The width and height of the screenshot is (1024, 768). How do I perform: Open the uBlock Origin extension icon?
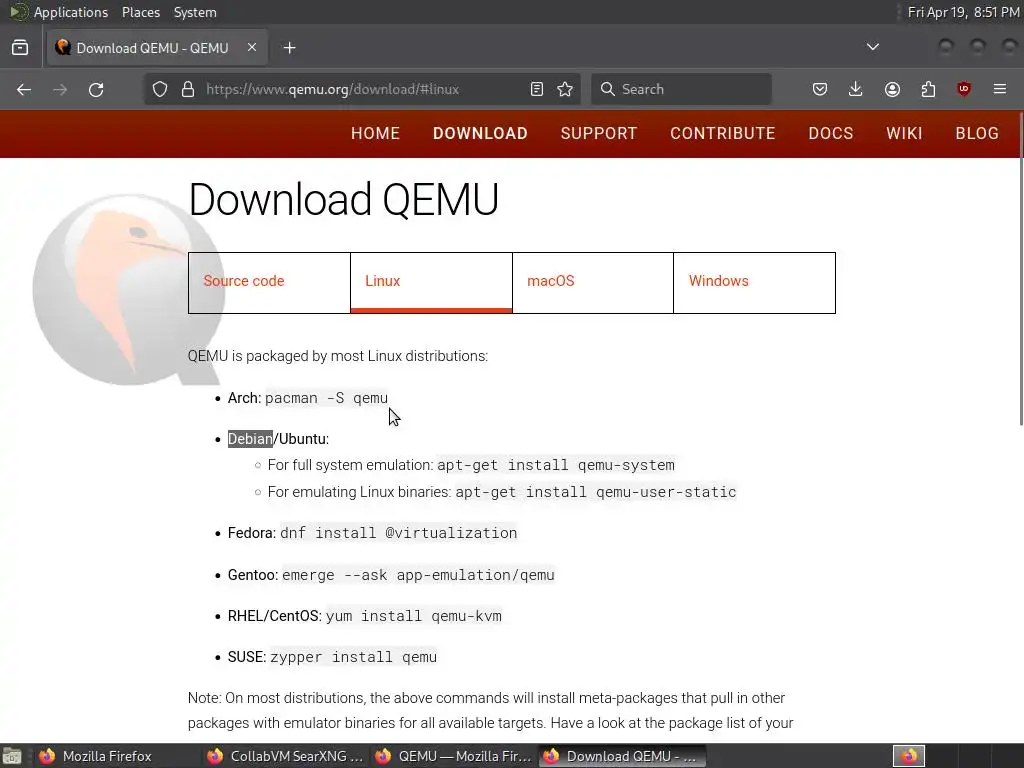pos(964,89)
